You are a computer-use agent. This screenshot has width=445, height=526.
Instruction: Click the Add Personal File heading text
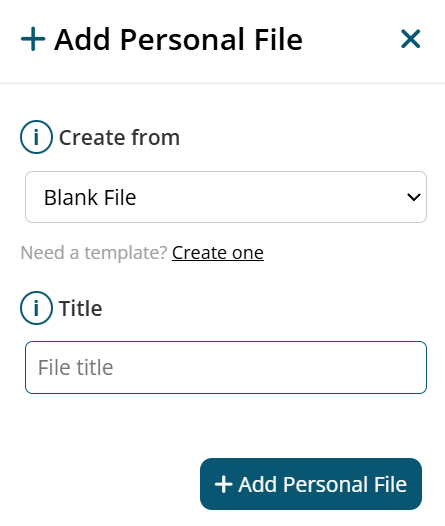coord(178,40)
